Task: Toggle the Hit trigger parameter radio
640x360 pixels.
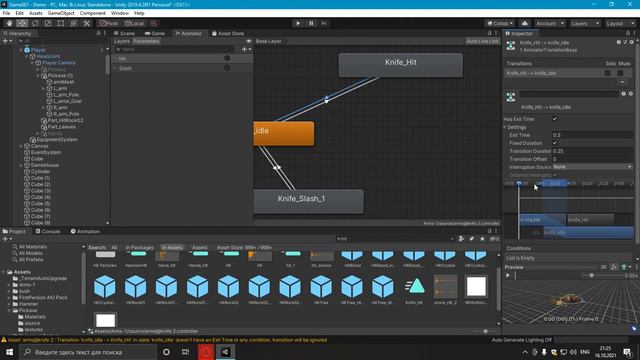Action: pyautogui.click(x=227, y=58)
